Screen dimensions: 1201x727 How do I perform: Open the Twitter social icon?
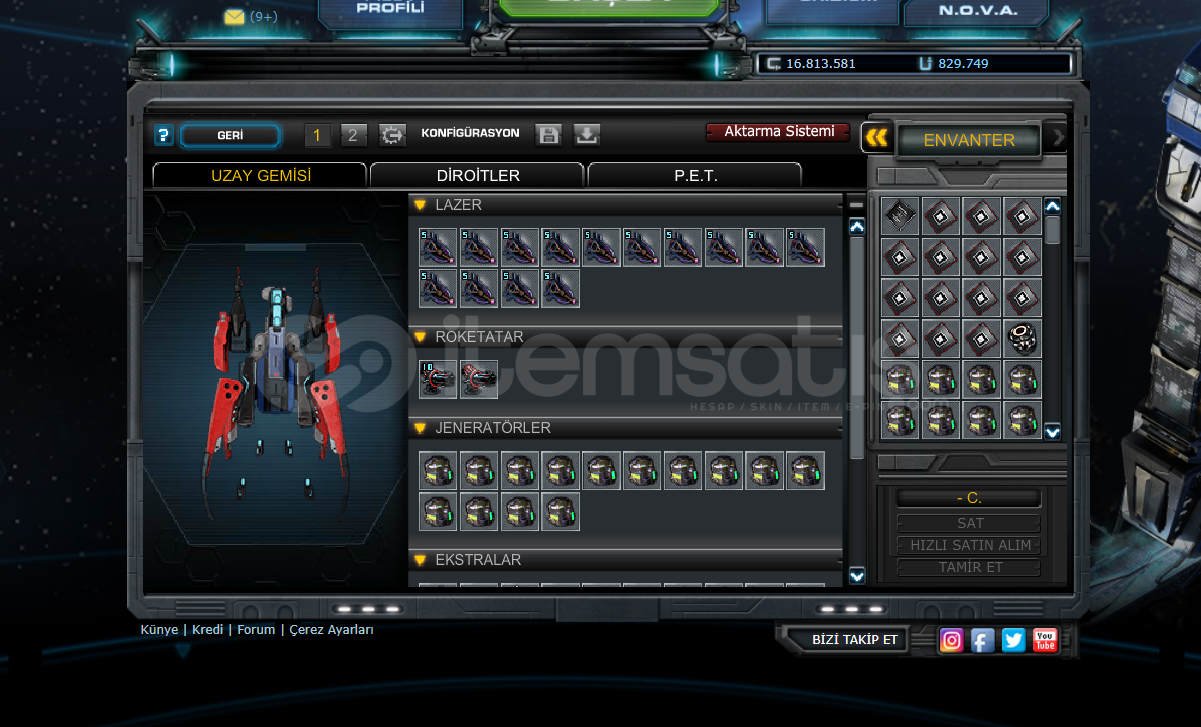[x=1014, y=640]
